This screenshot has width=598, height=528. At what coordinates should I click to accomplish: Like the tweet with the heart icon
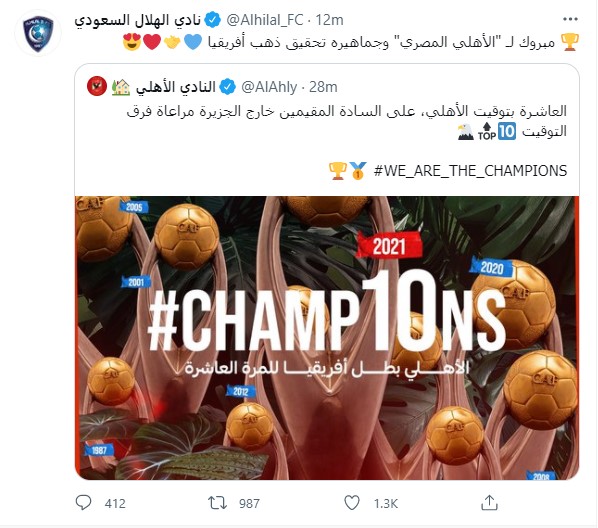(x=352, y=503)
